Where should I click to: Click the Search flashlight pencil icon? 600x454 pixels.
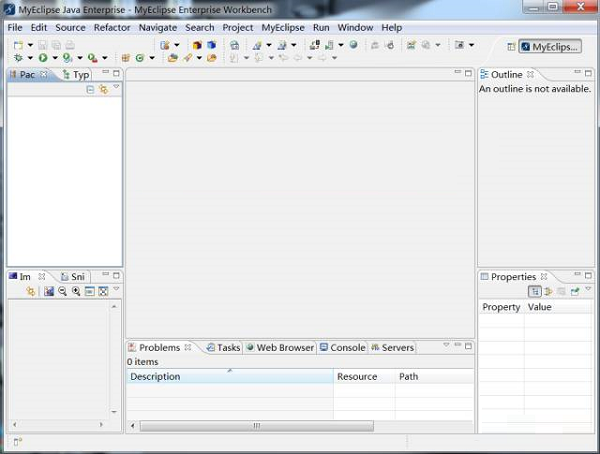[x=188, y=58]
